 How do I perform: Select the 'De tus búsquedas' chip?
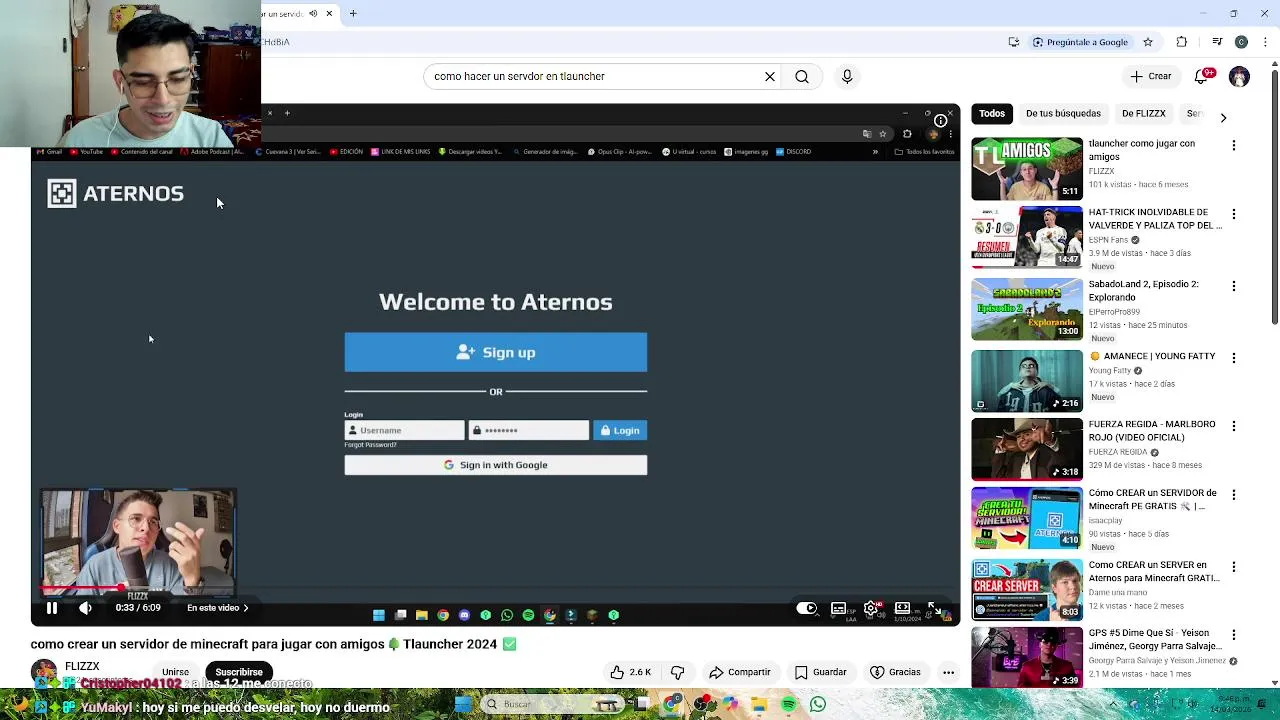click(x=1063, y=113)
